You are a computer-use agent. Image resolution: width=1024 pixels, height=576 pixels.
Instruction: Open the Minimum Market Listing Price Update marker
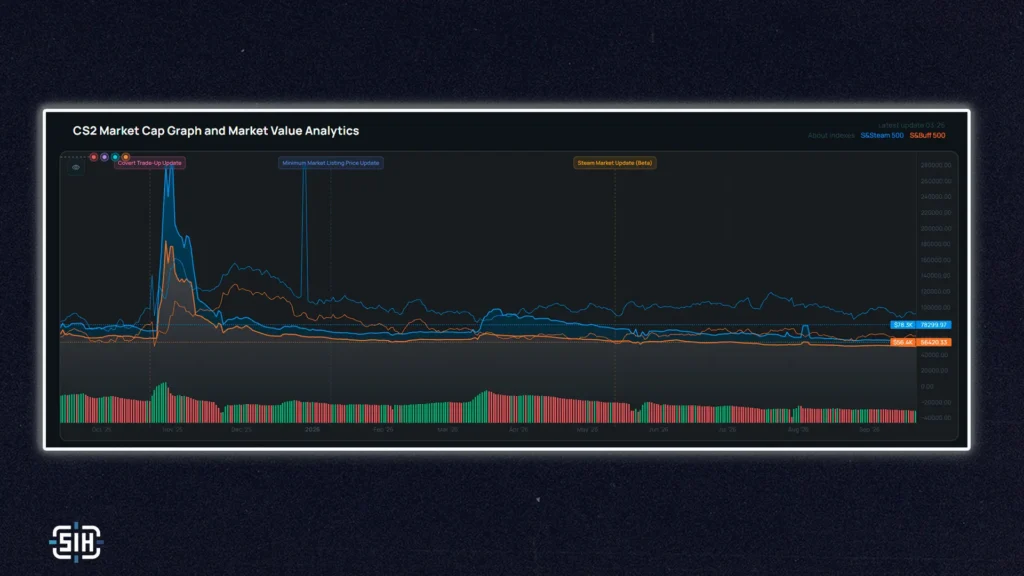tap(330, 163)
